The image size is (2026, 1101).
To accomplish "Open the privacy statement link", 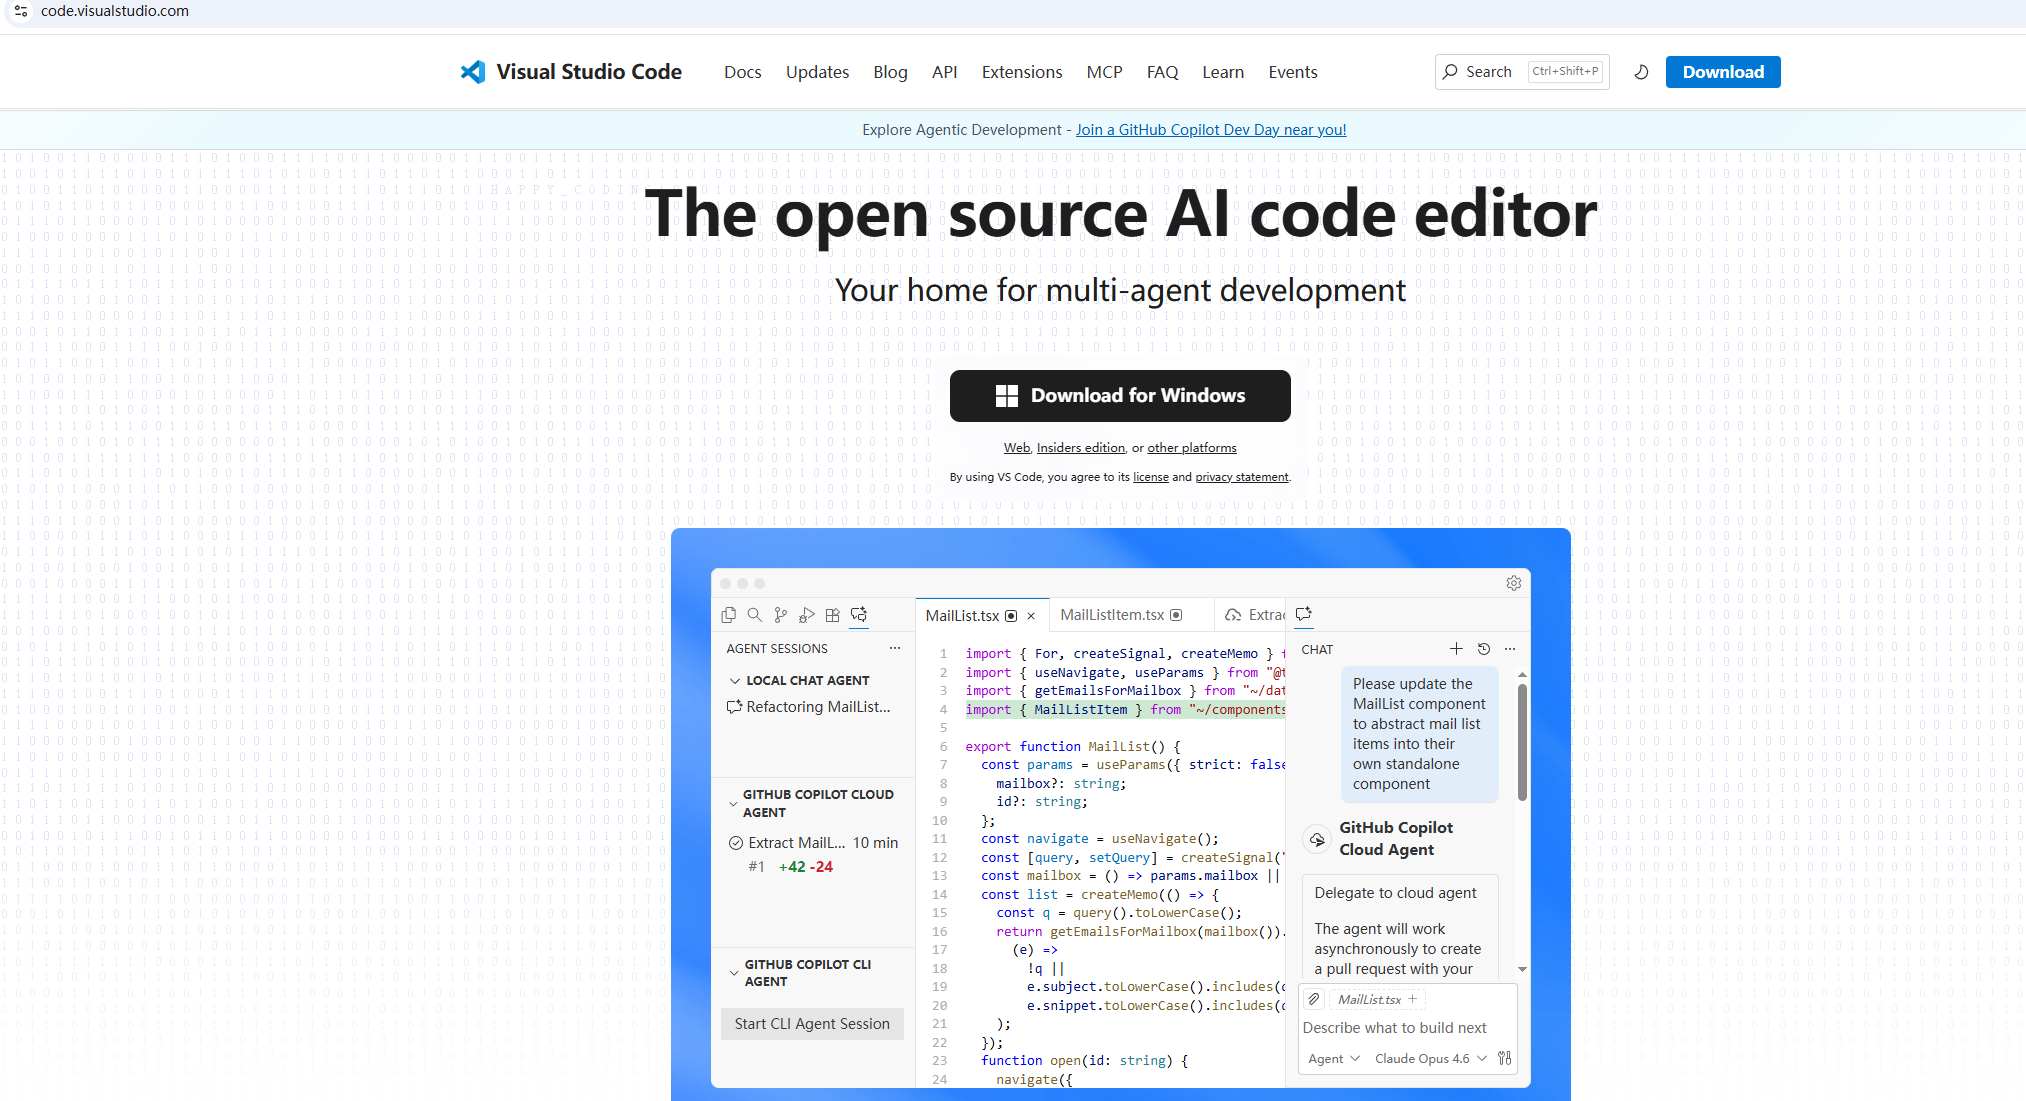I will [x=1242, y=477].
